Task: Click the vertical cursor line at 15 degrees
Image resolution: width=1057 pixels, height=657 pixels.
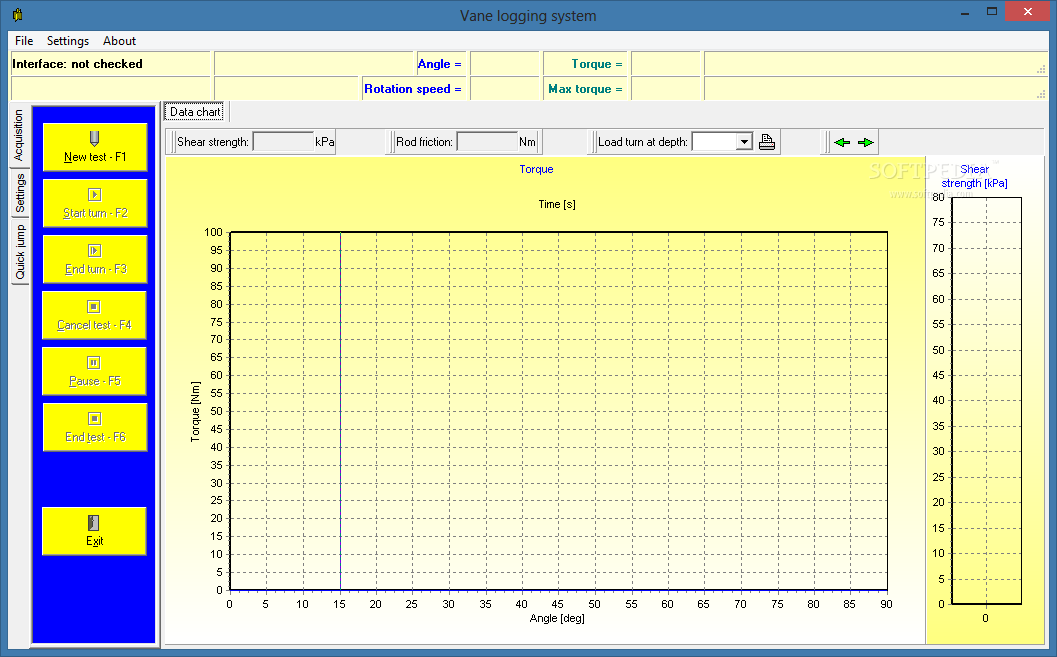Action: click(340, 411)
